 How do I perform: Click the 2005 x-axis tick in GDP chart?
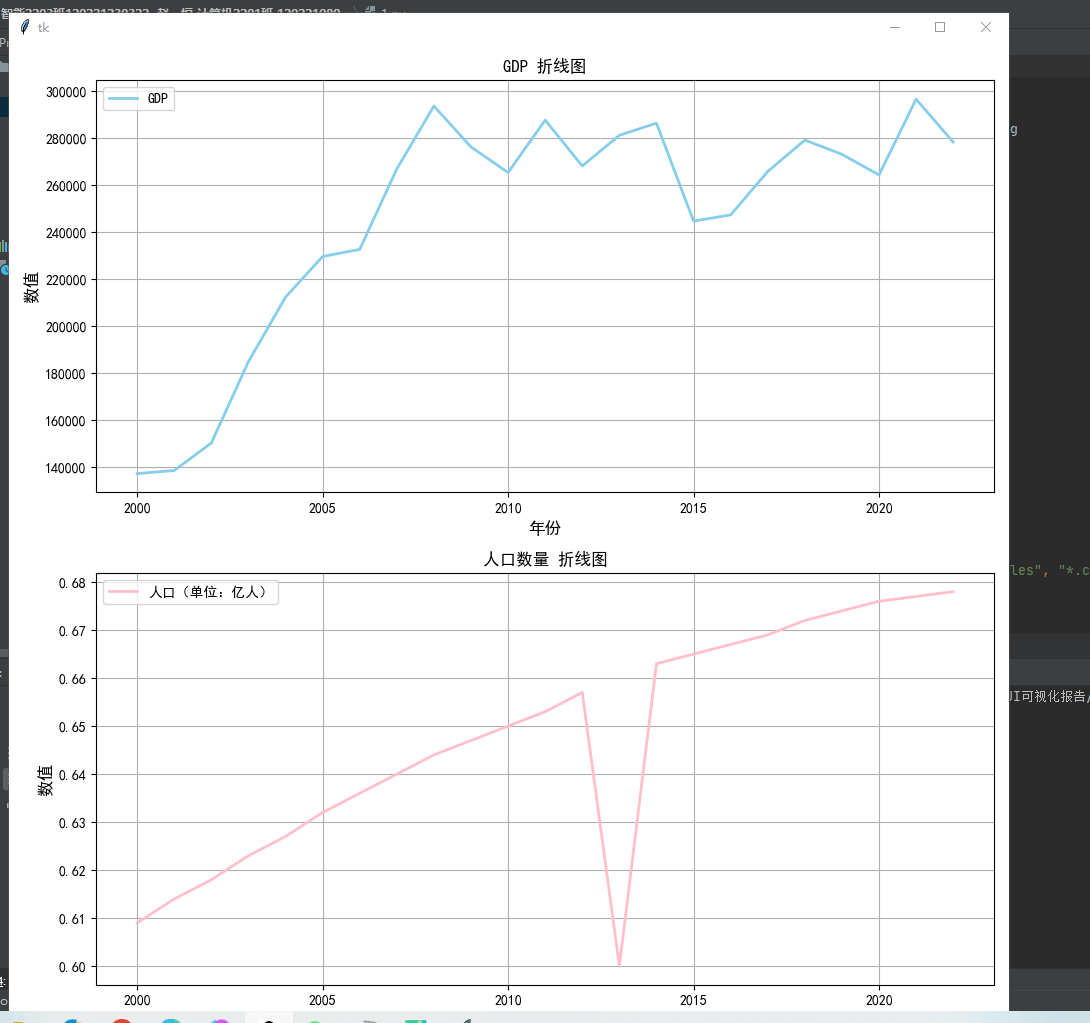coord(323,508)
